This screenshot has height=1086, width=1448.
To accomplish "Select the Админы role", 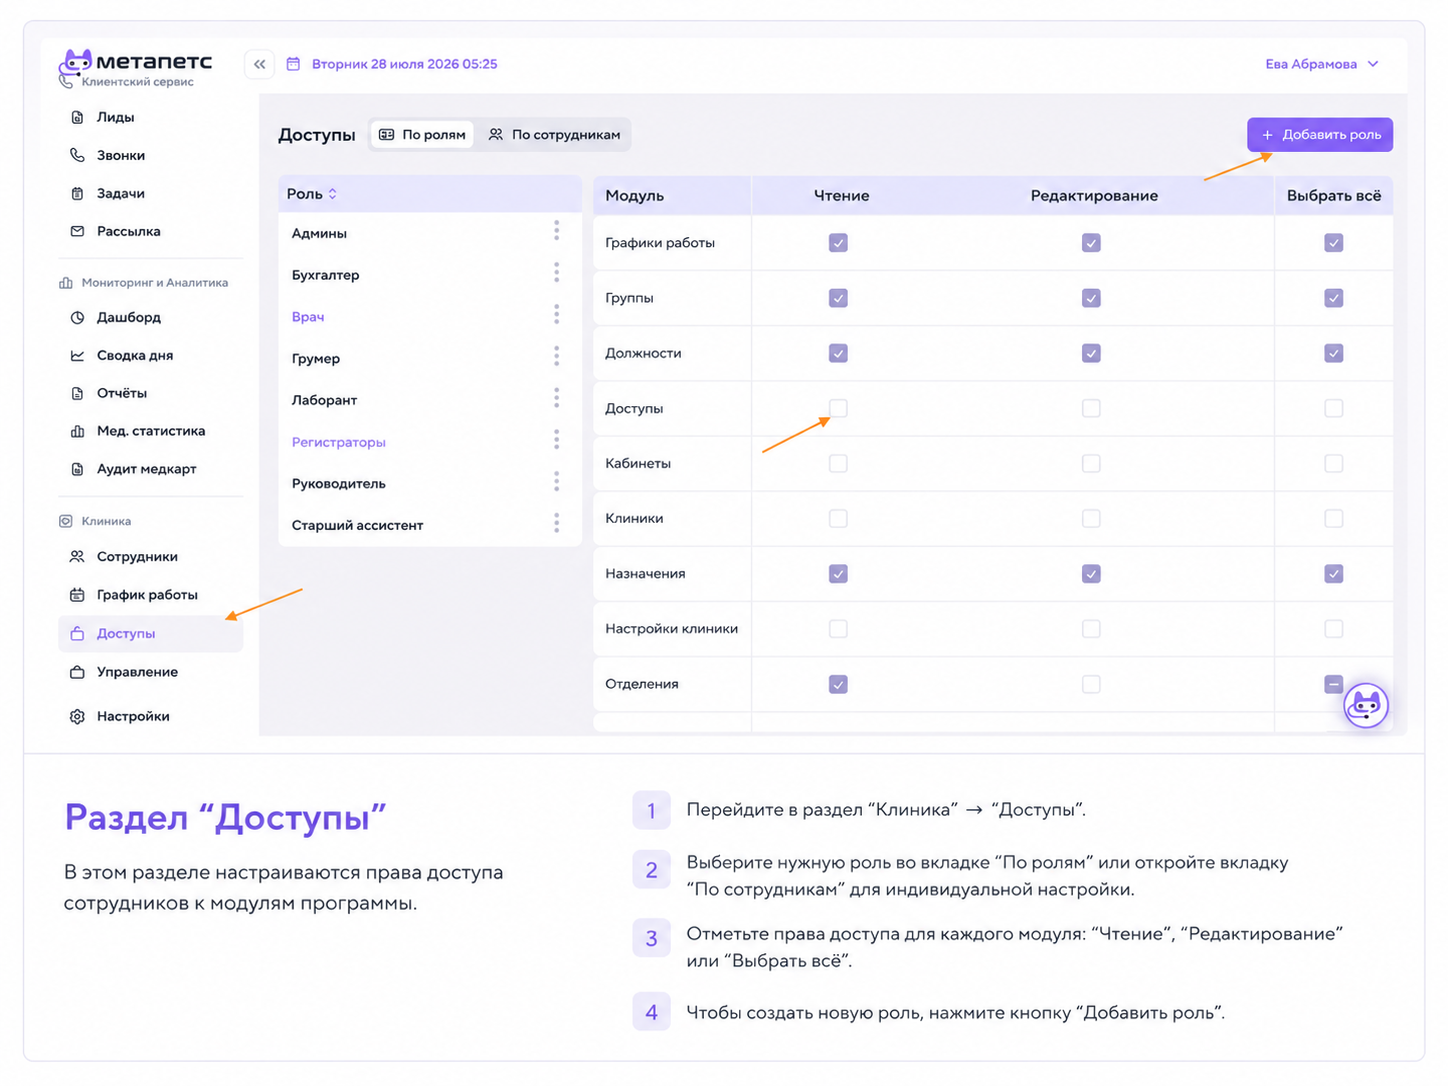I will pos(319,233).
